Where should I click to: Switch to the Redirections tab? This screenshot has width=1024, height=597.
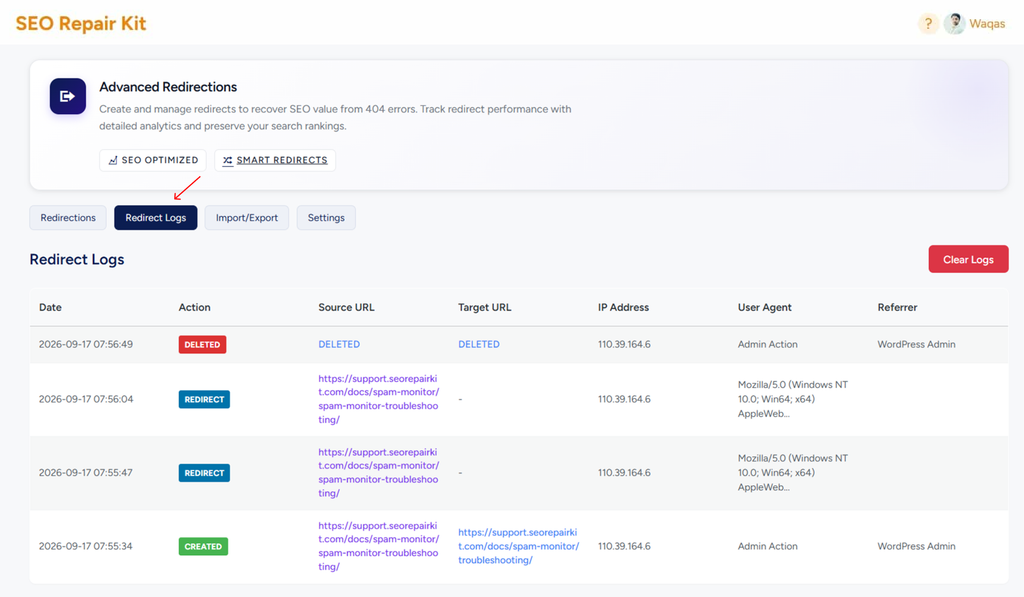pos(68,218)
